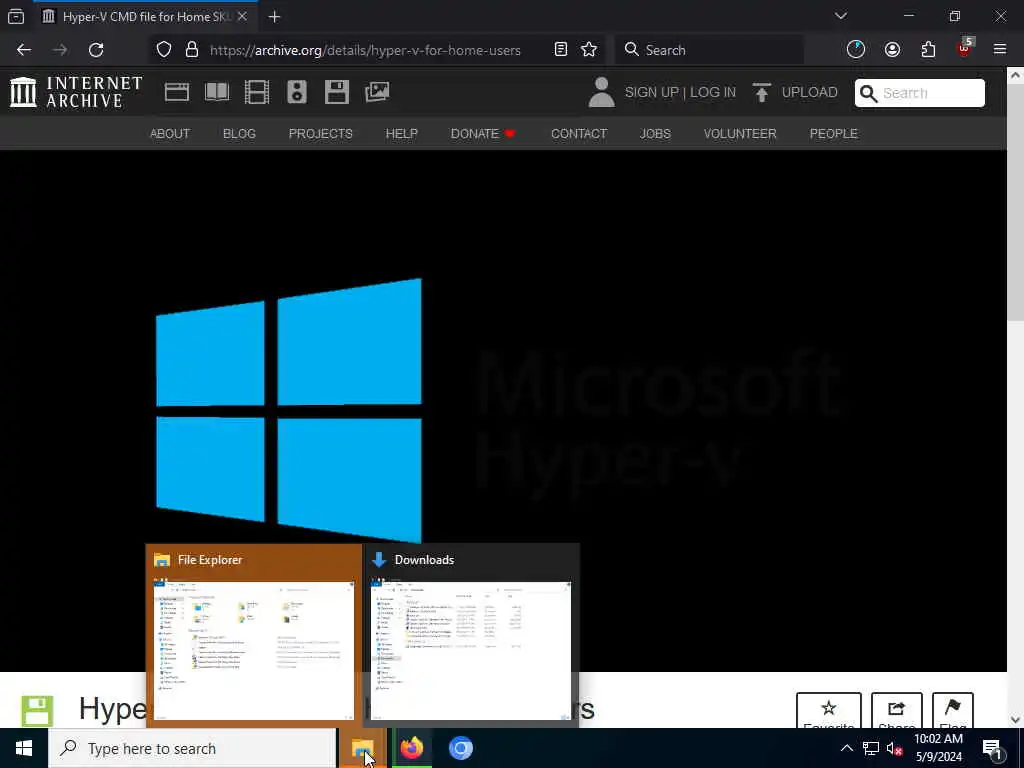
Task: Open the Firefox account icon
Action: [892, 50]
